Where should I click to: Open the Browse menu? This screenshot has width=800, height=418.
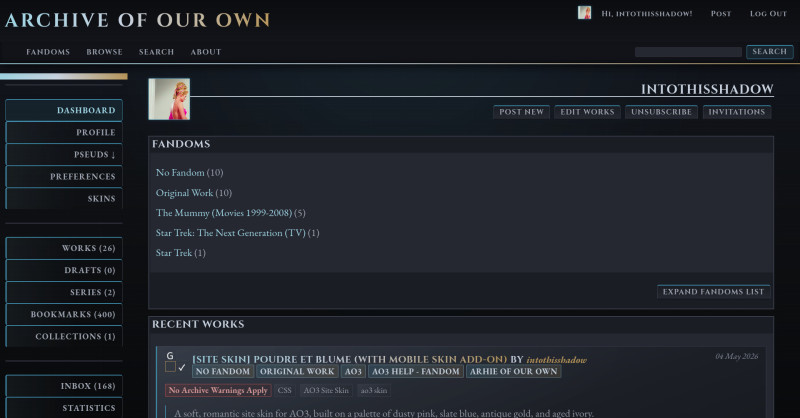[104, 52]
